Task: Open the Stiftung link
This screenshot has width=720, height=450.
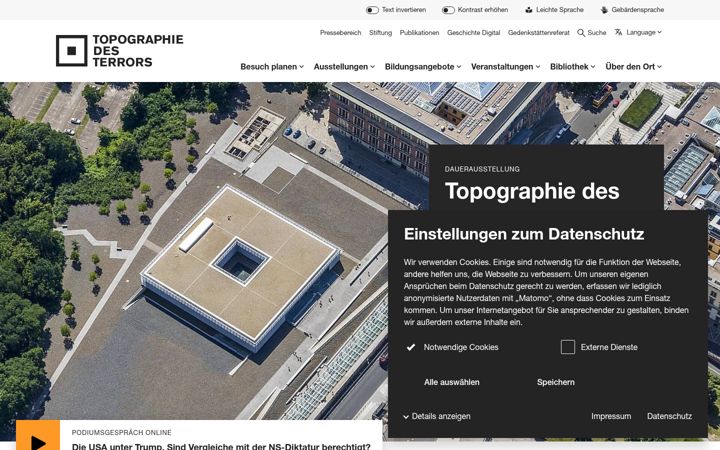Action: (381, 33)
